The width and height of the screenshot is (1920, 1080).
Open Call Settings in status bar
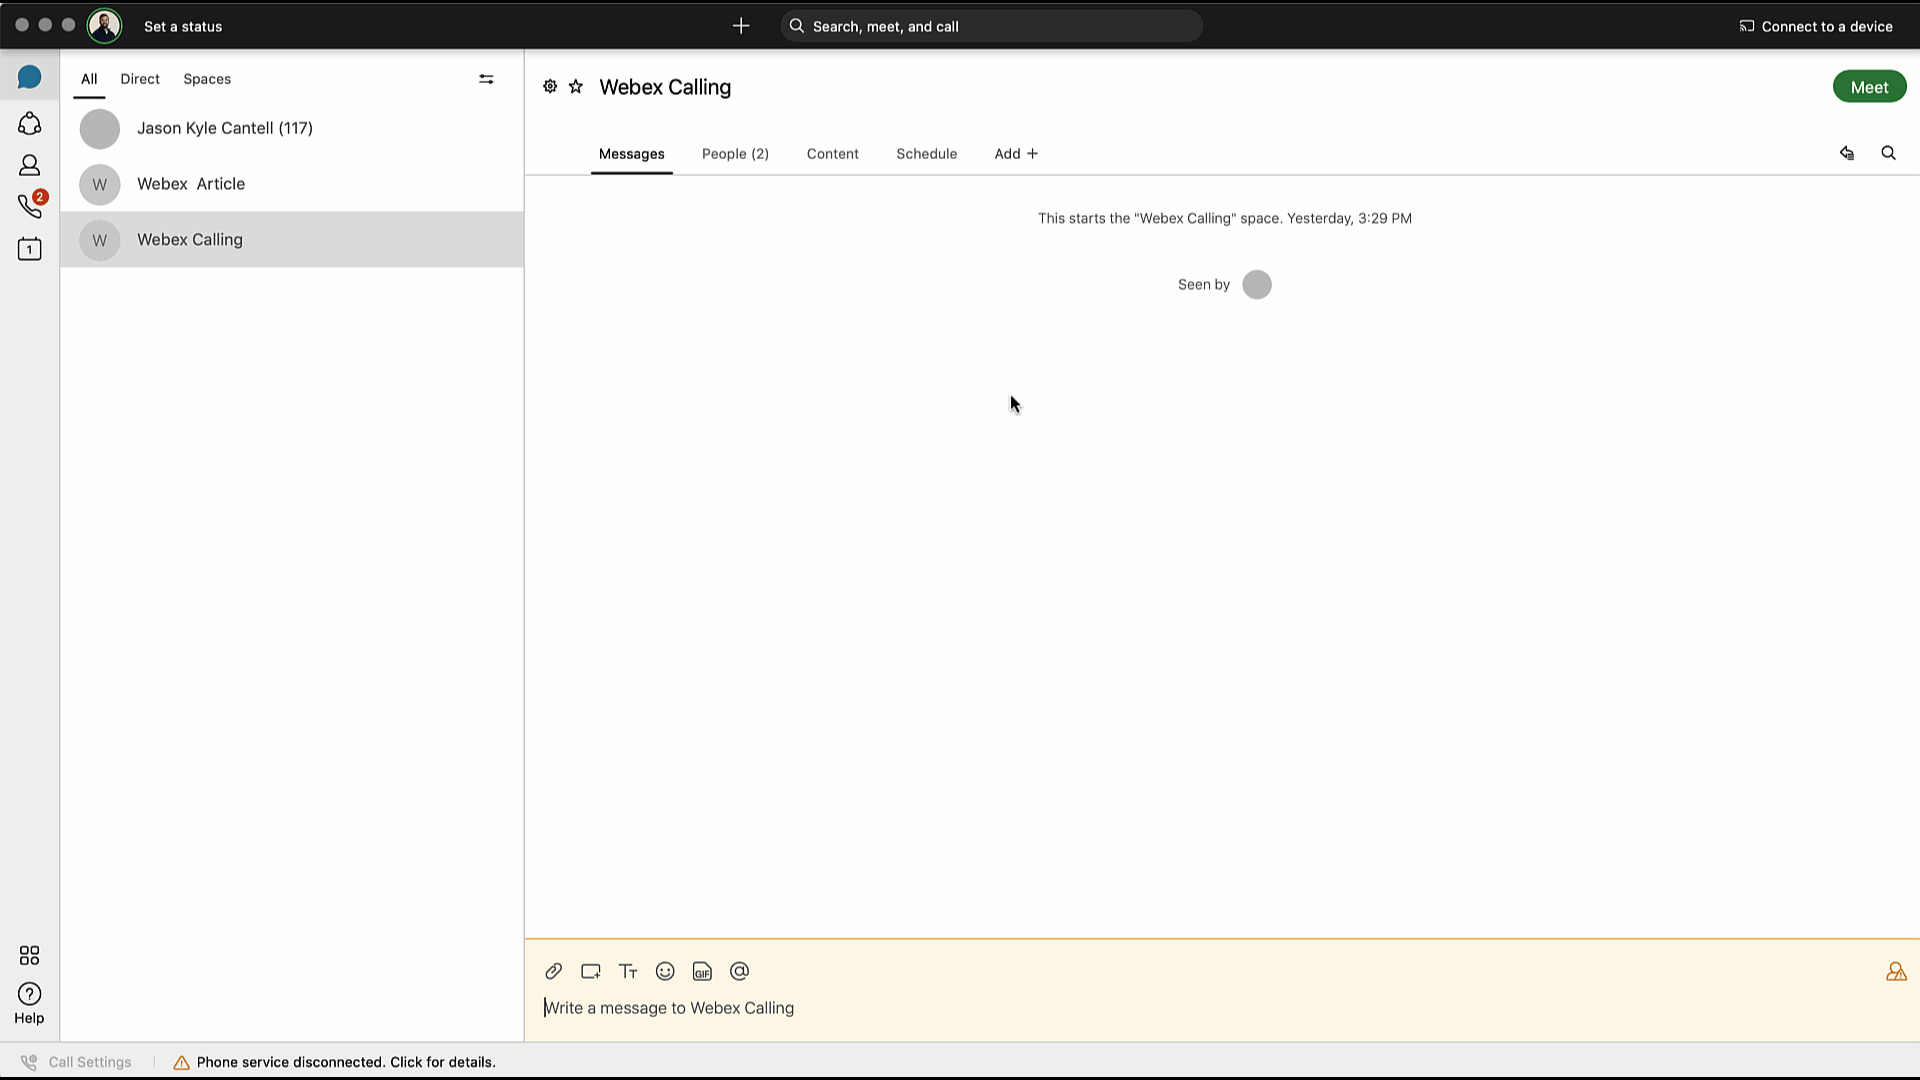[90, 1062]
